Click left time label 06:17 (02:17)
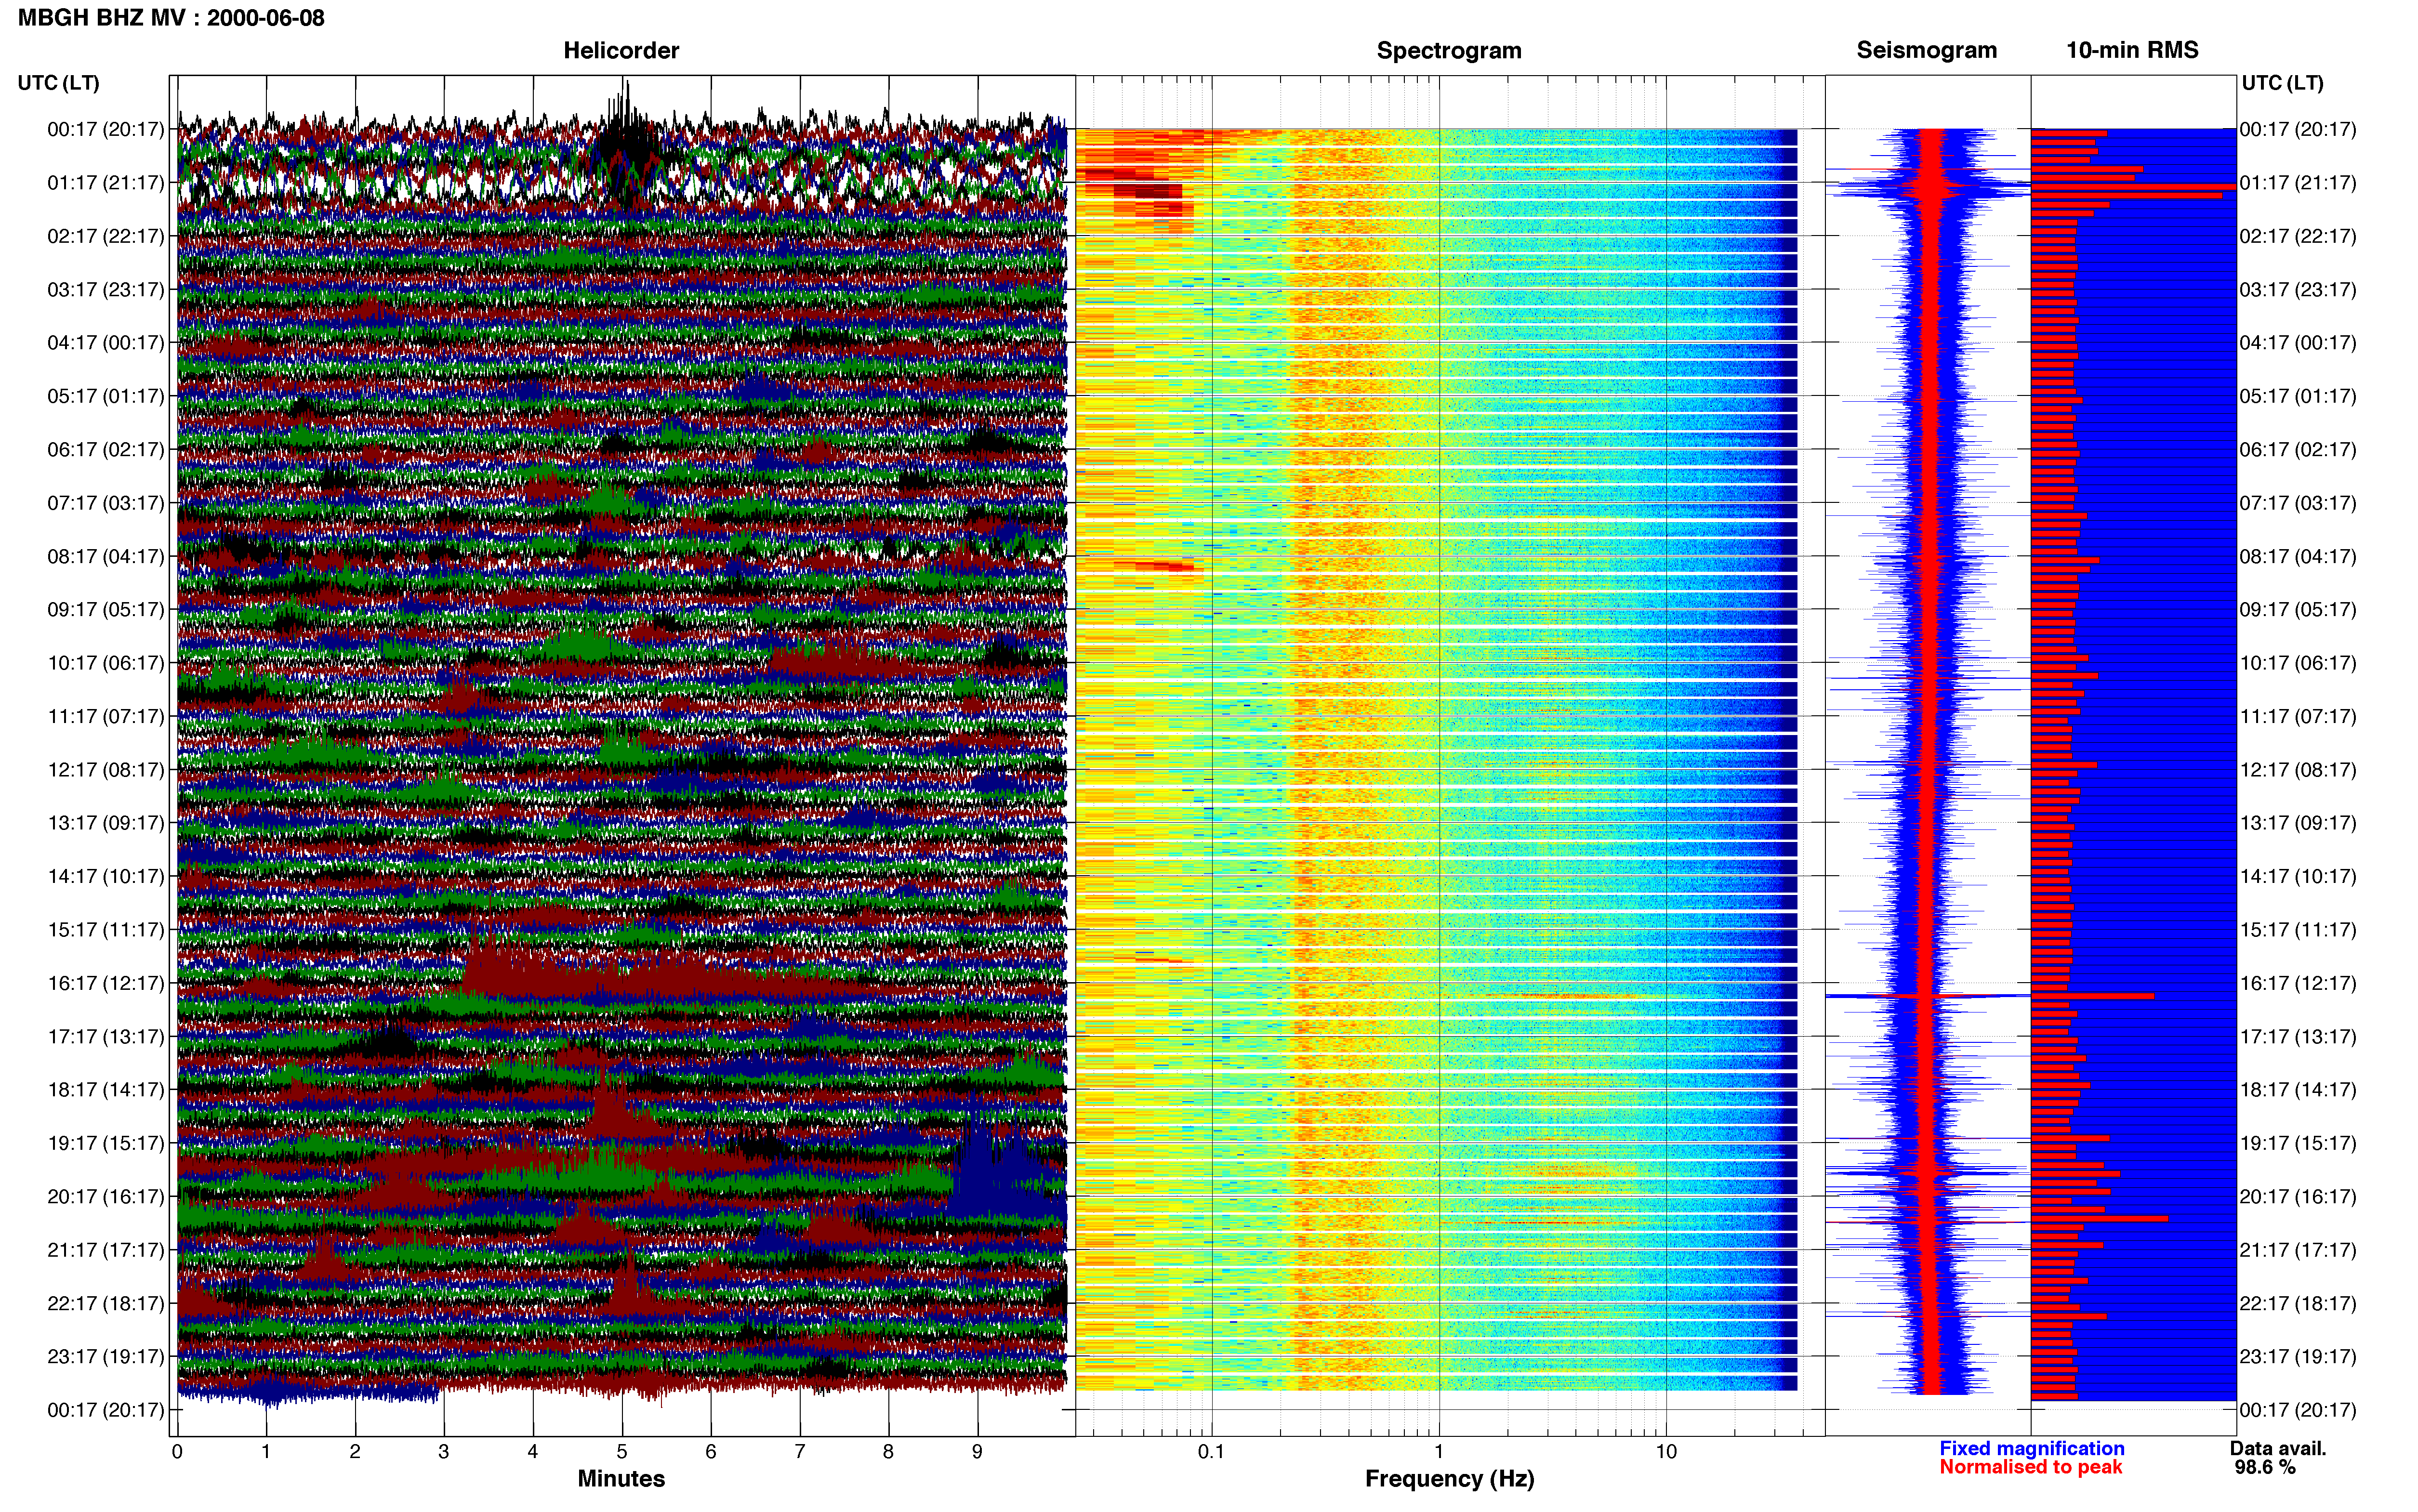This screenshot has width=2418, height=1512. [x=106, y=449]
